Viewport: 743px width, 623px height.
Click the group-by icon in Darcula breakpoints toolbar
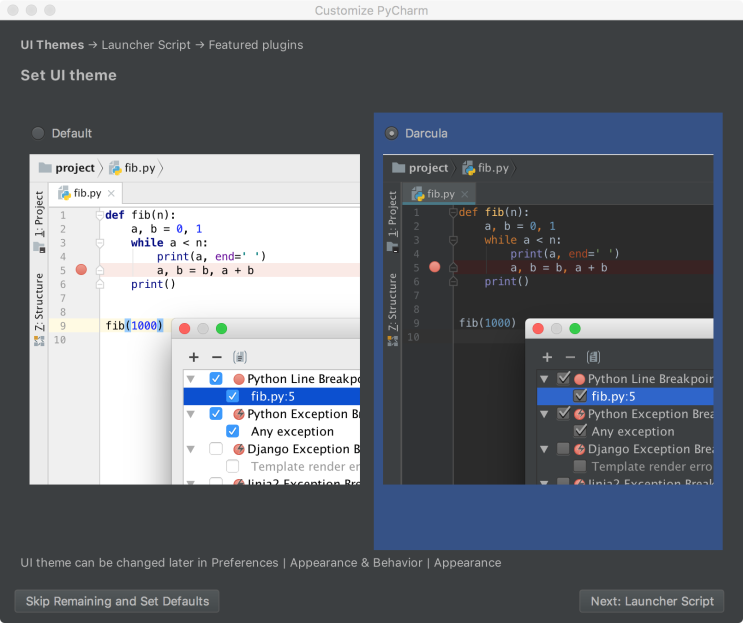[x=593, y=357]
